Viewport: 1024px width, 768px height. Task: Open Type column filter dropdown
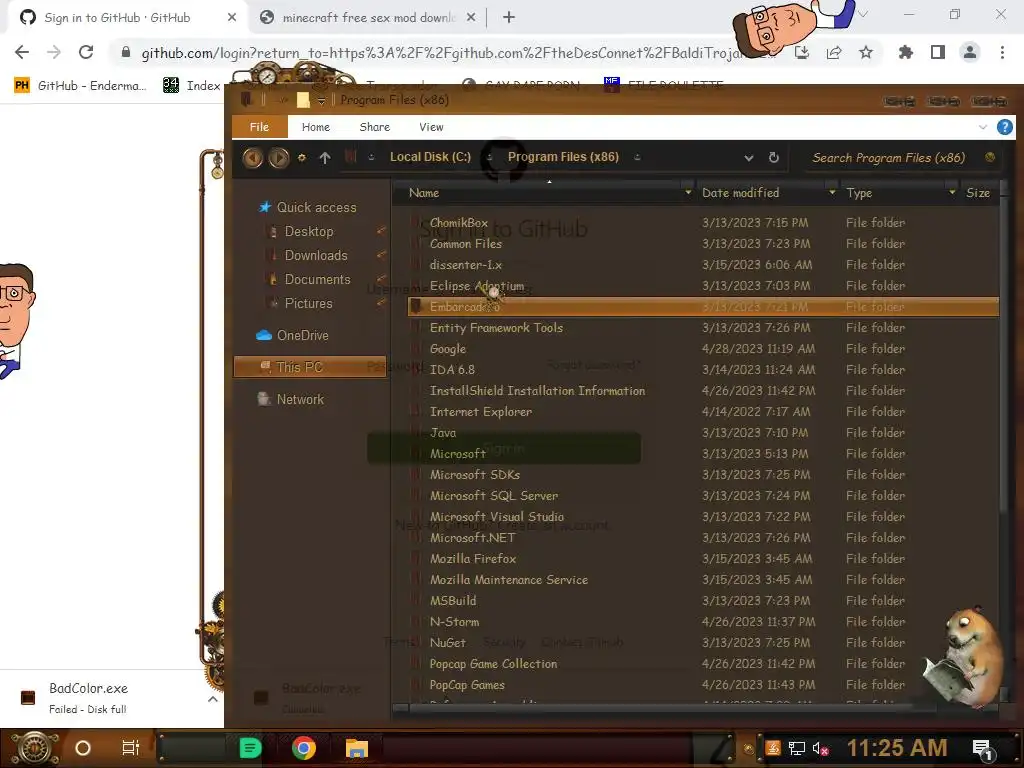[x=952, y=193]
